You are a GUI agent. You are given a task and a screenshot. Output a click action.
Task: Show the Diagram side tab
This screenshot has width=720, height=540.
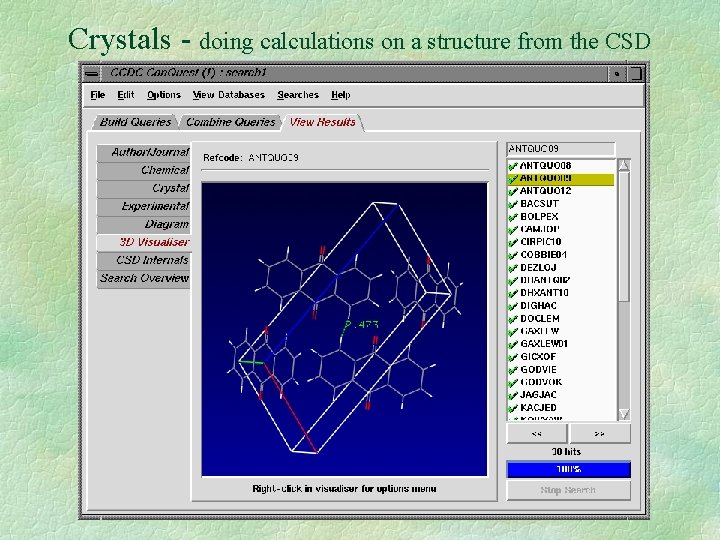click(144, 224)
